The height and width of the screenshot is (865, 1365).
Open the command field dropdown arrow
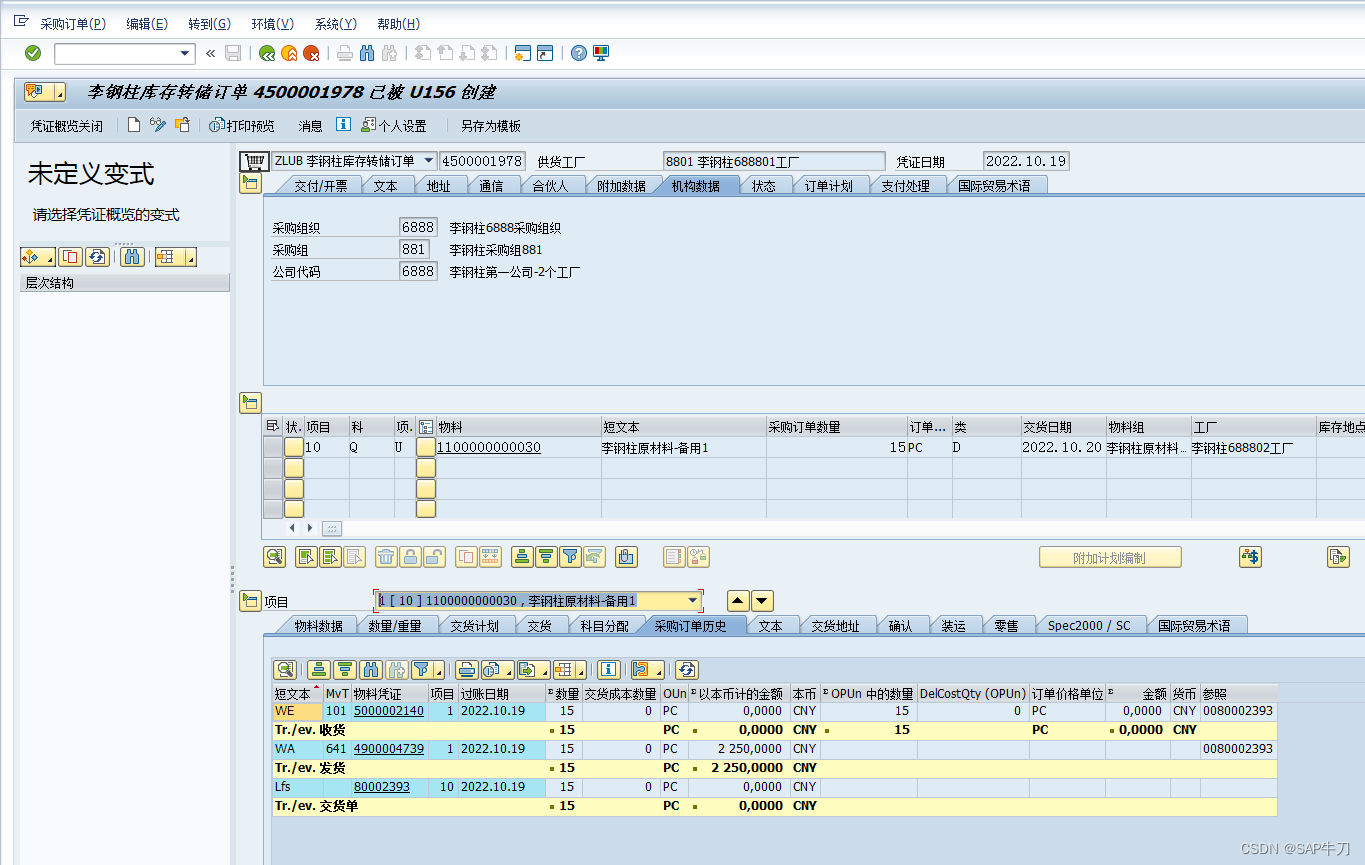coord(185,53)
